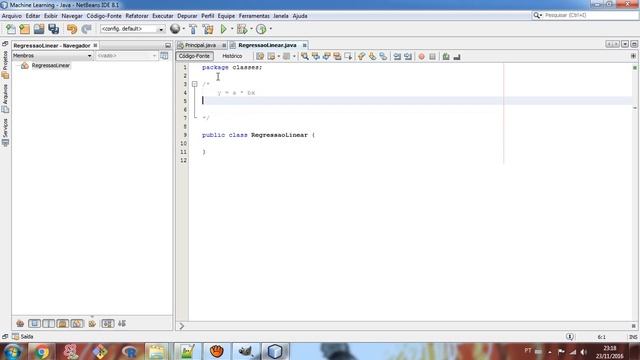
Task: Open the Ajuda menu
Action: (x=300, y=16)
